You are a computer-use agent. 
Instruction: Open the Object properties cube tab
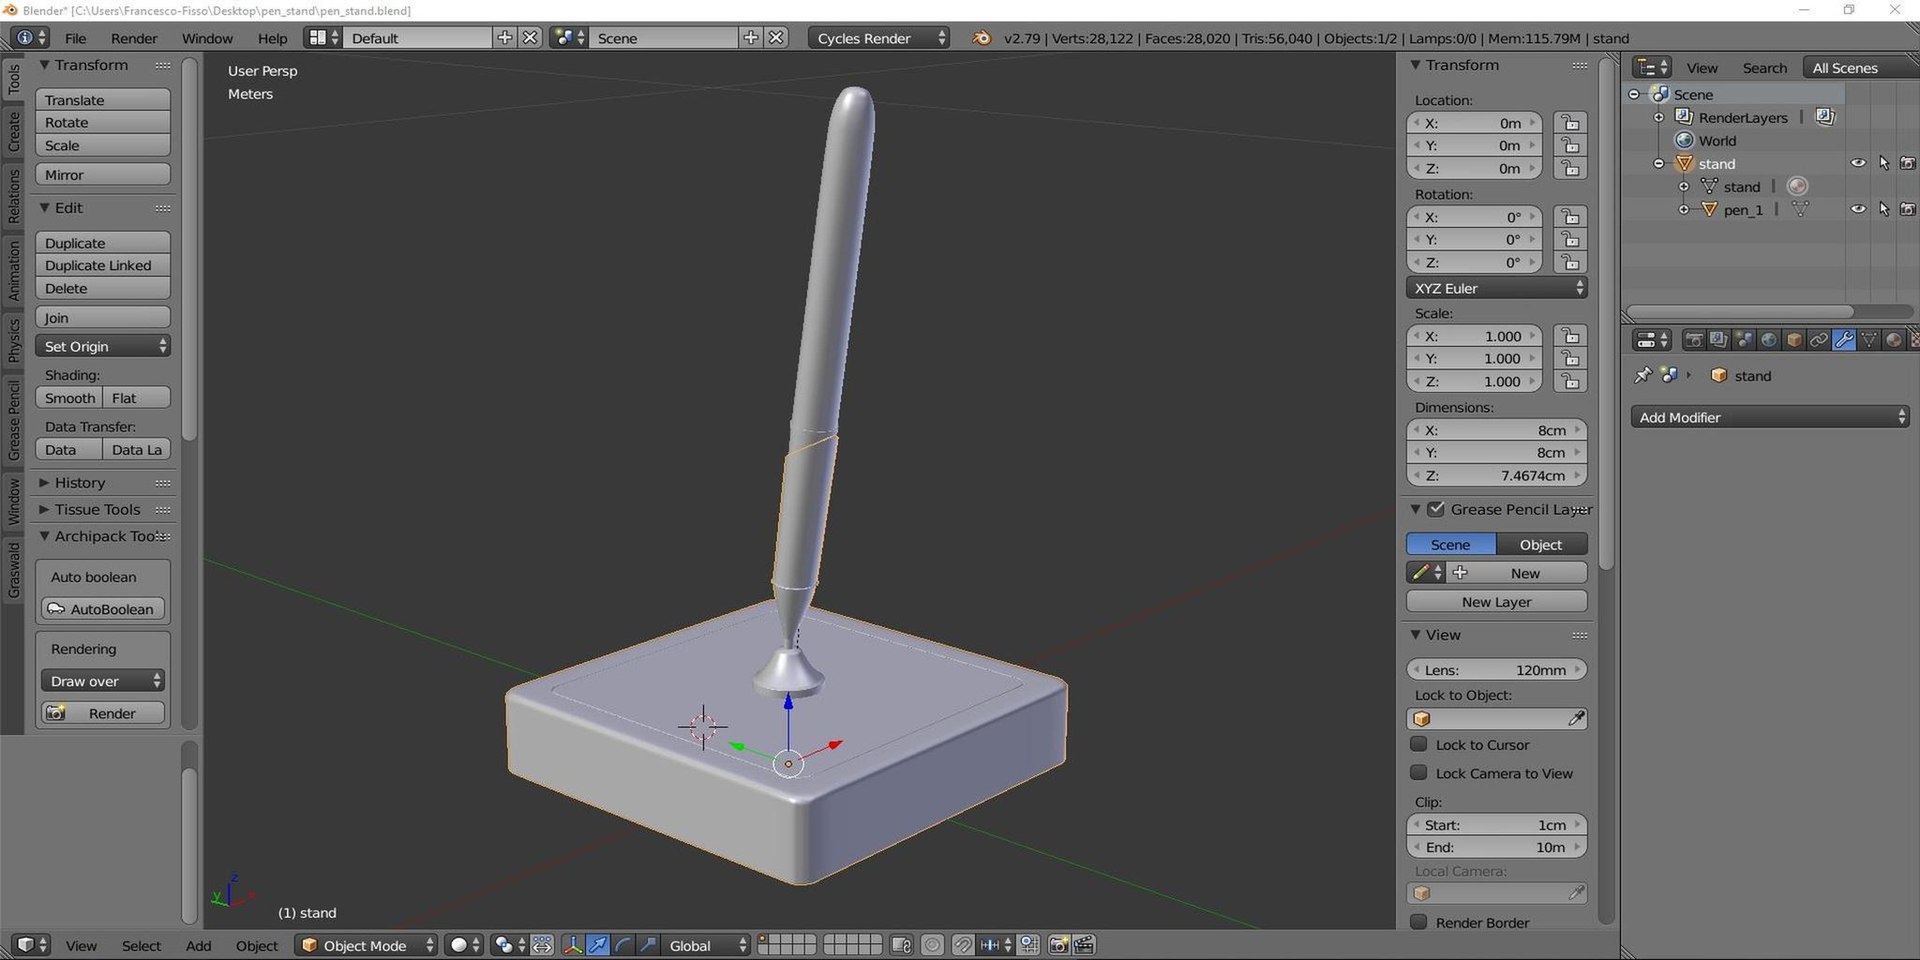coord(1794,340)
